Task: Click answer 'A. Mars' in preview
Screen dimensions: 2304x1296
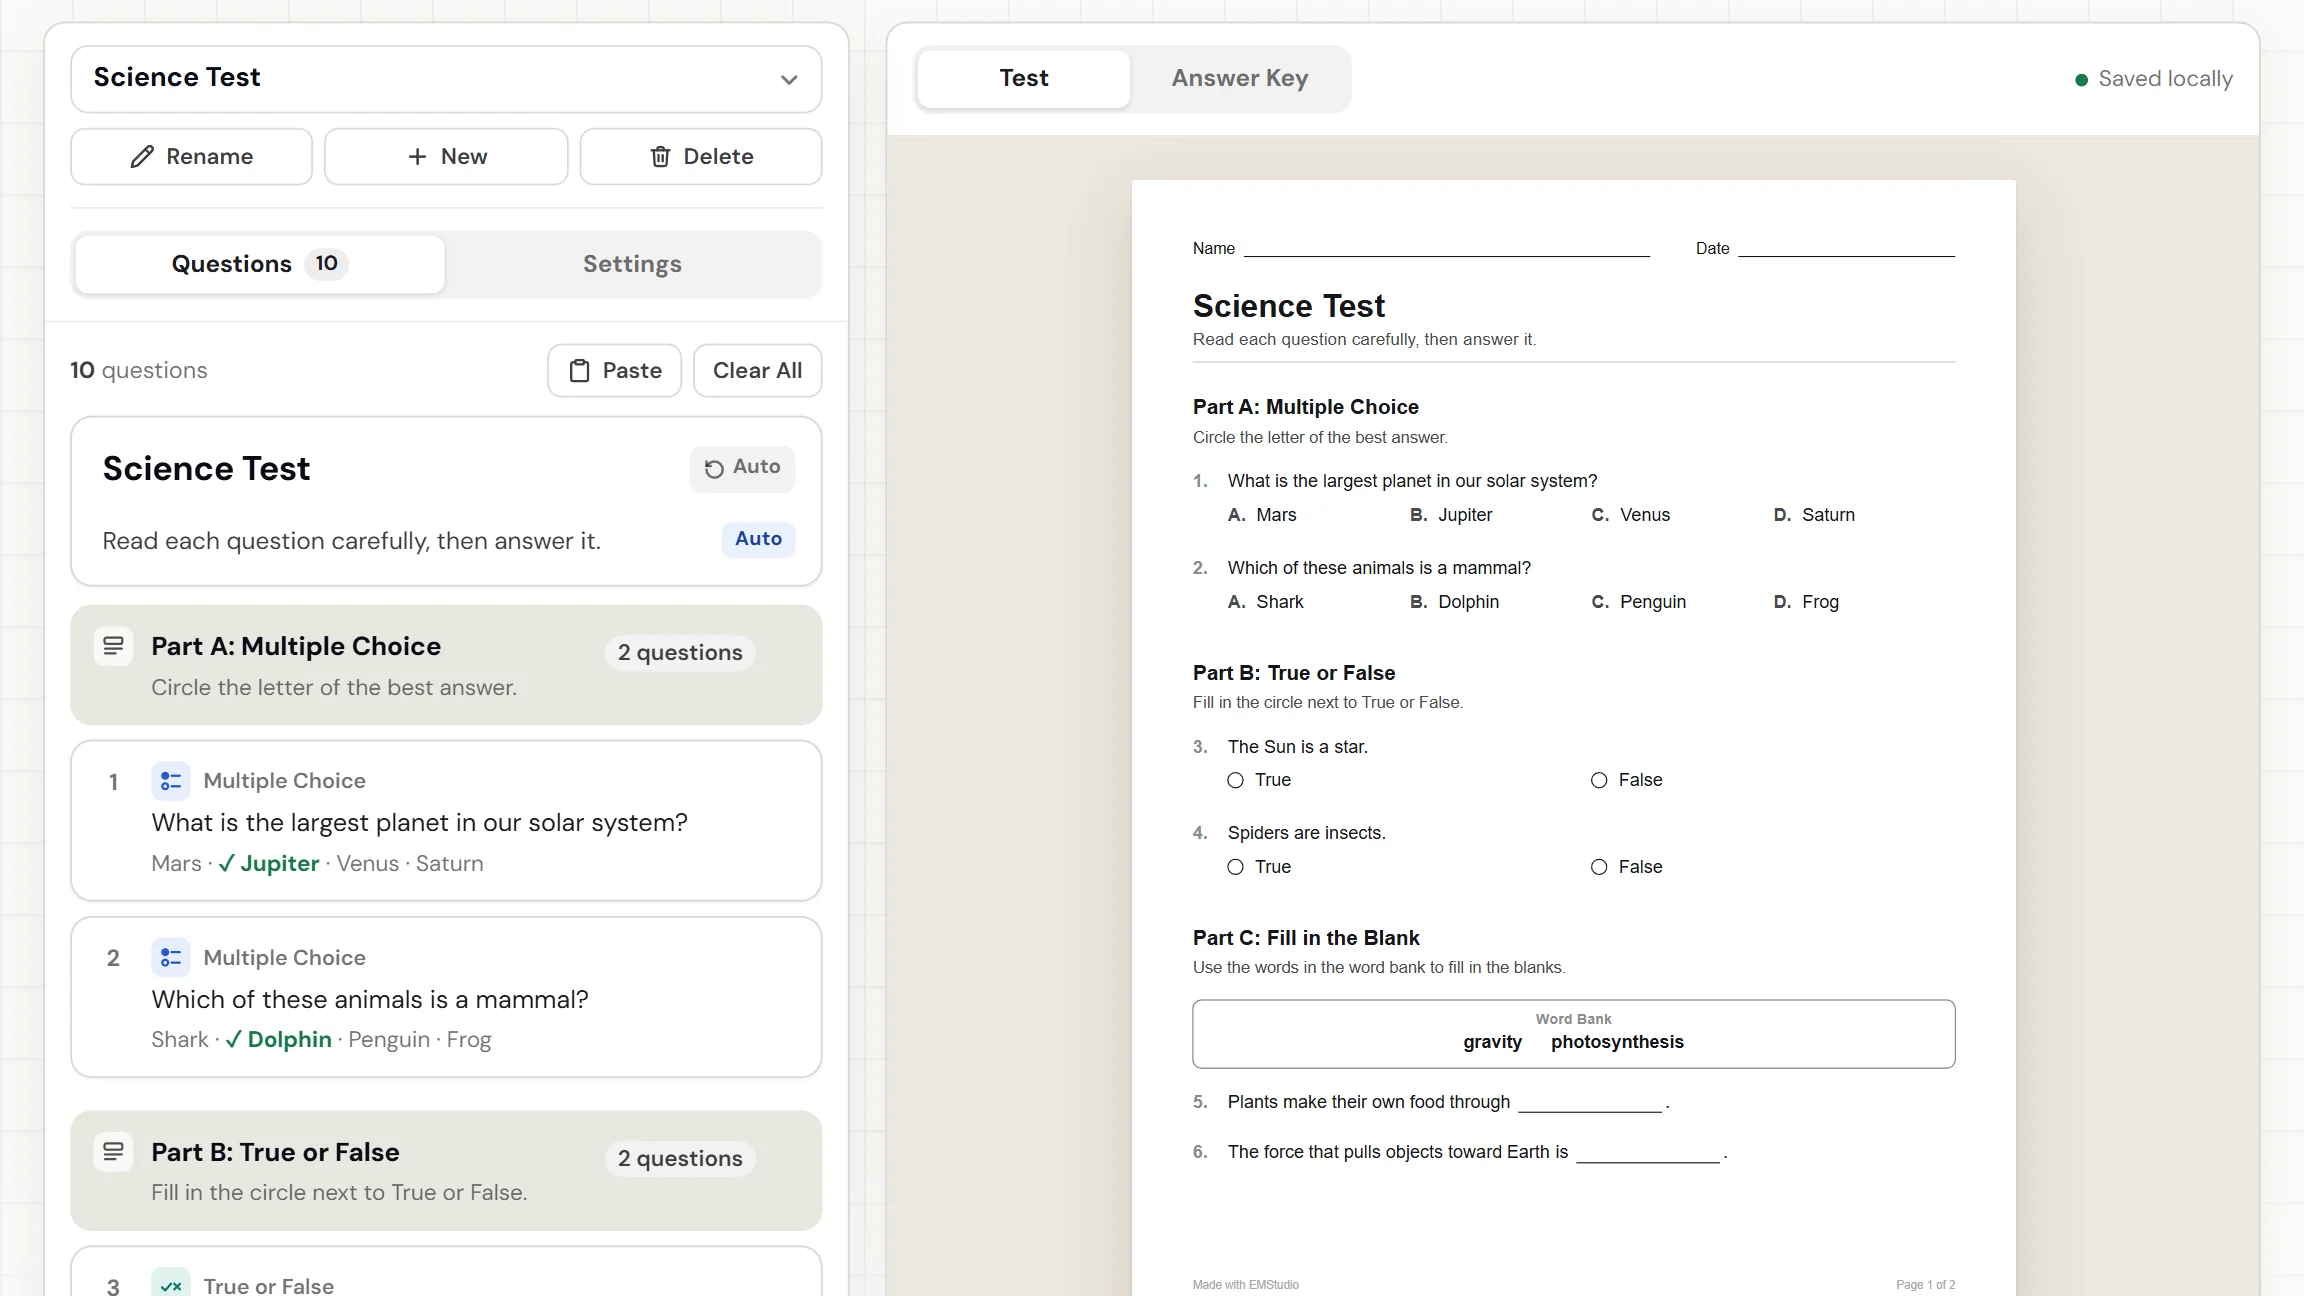Action: click(1262, 515)
